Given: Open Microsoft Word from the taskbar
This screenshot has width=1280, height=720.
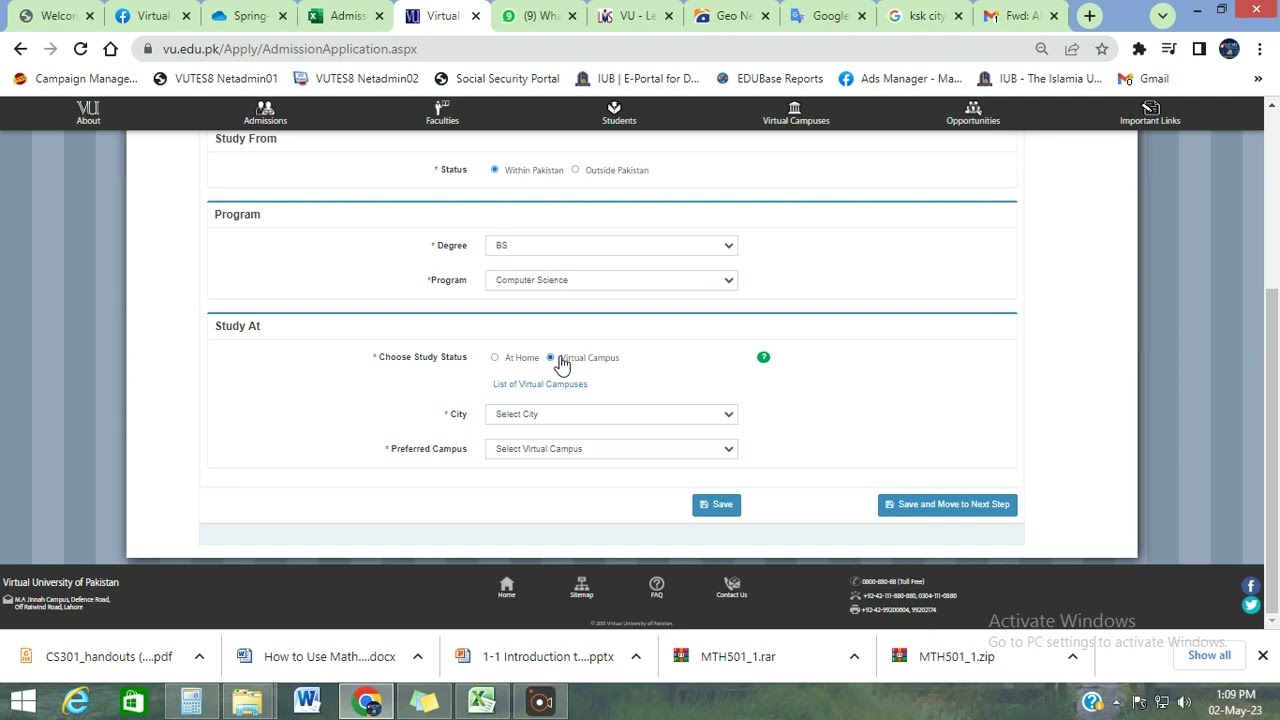Looking at the screenshot, I should point(308,701).
